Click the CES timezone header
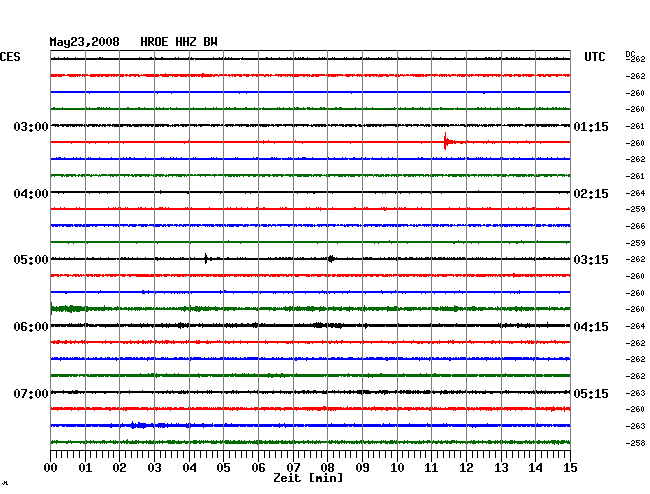650x494 pixels. coord(10,57)
